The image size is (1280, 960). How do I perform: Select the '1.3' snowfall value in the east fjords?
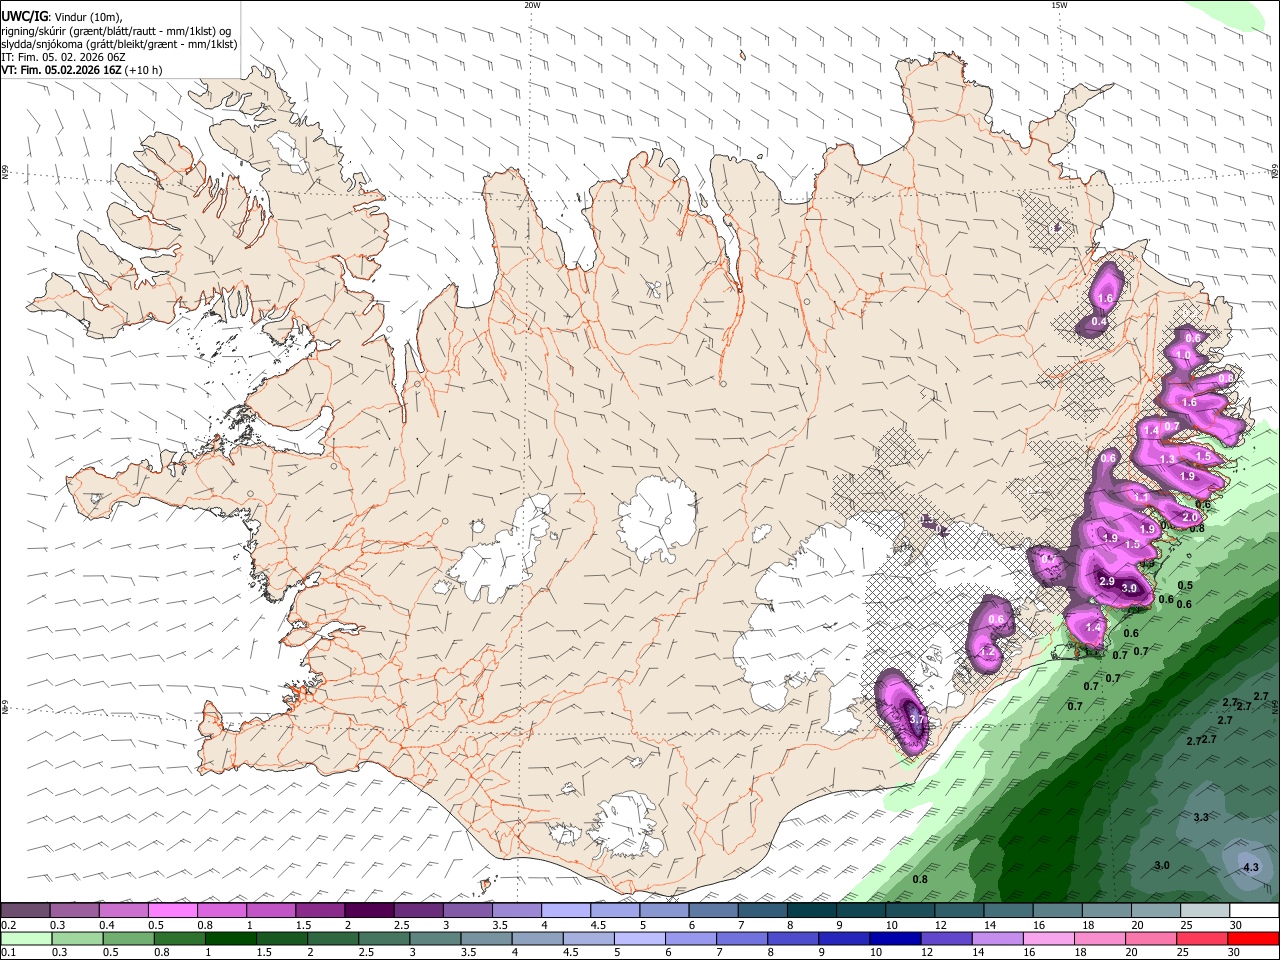point(1167,459)
